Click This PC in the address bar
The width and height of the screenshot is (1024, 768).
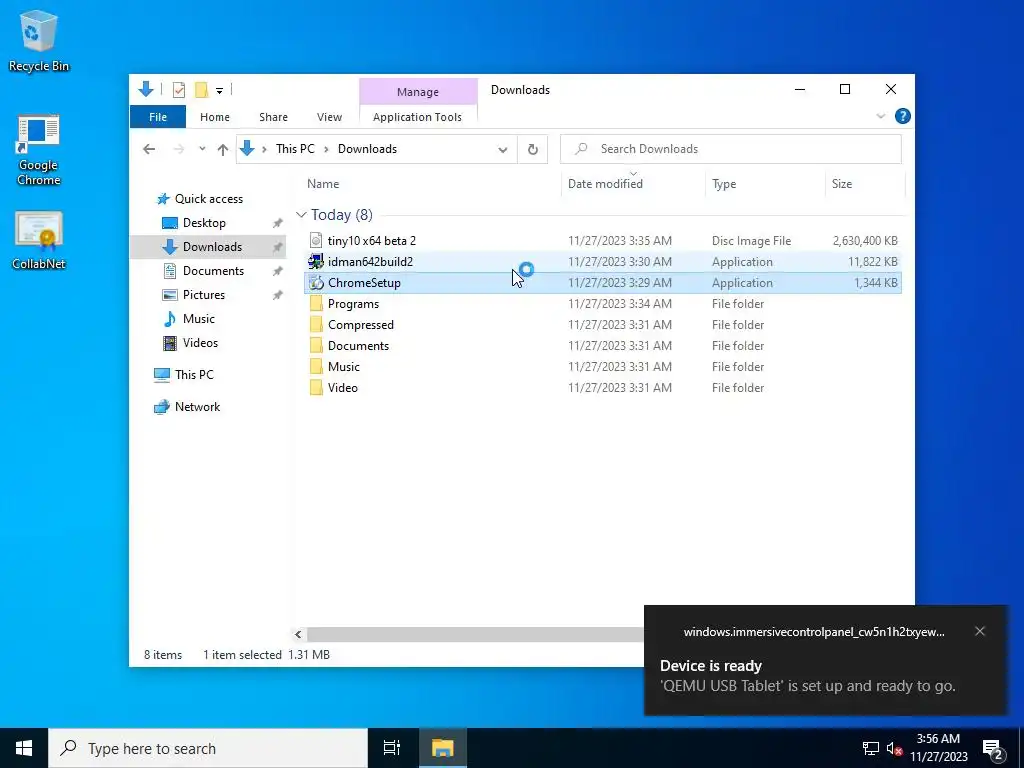point(295,149)
